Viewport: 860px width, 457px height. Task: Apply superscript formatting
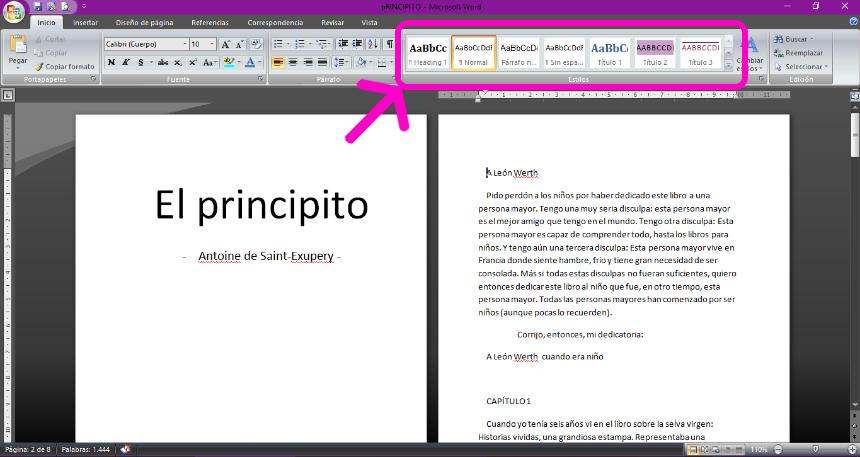[x=193, y=63]
